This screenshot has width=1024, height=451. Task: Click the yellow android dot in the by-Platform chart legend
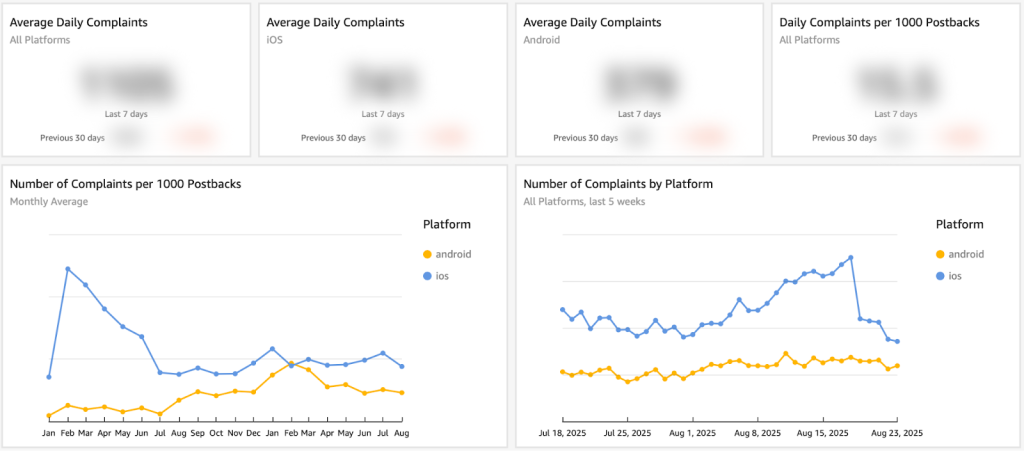(941, 254)
